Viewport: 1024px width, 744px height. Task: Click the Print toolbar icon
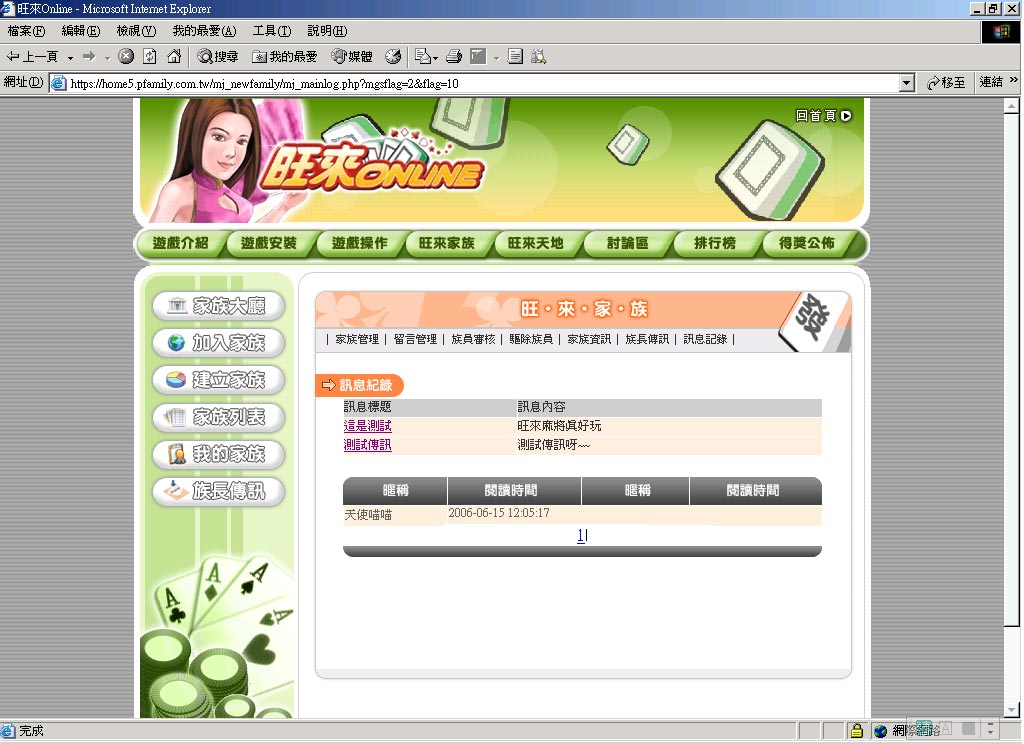click(453, 57)
